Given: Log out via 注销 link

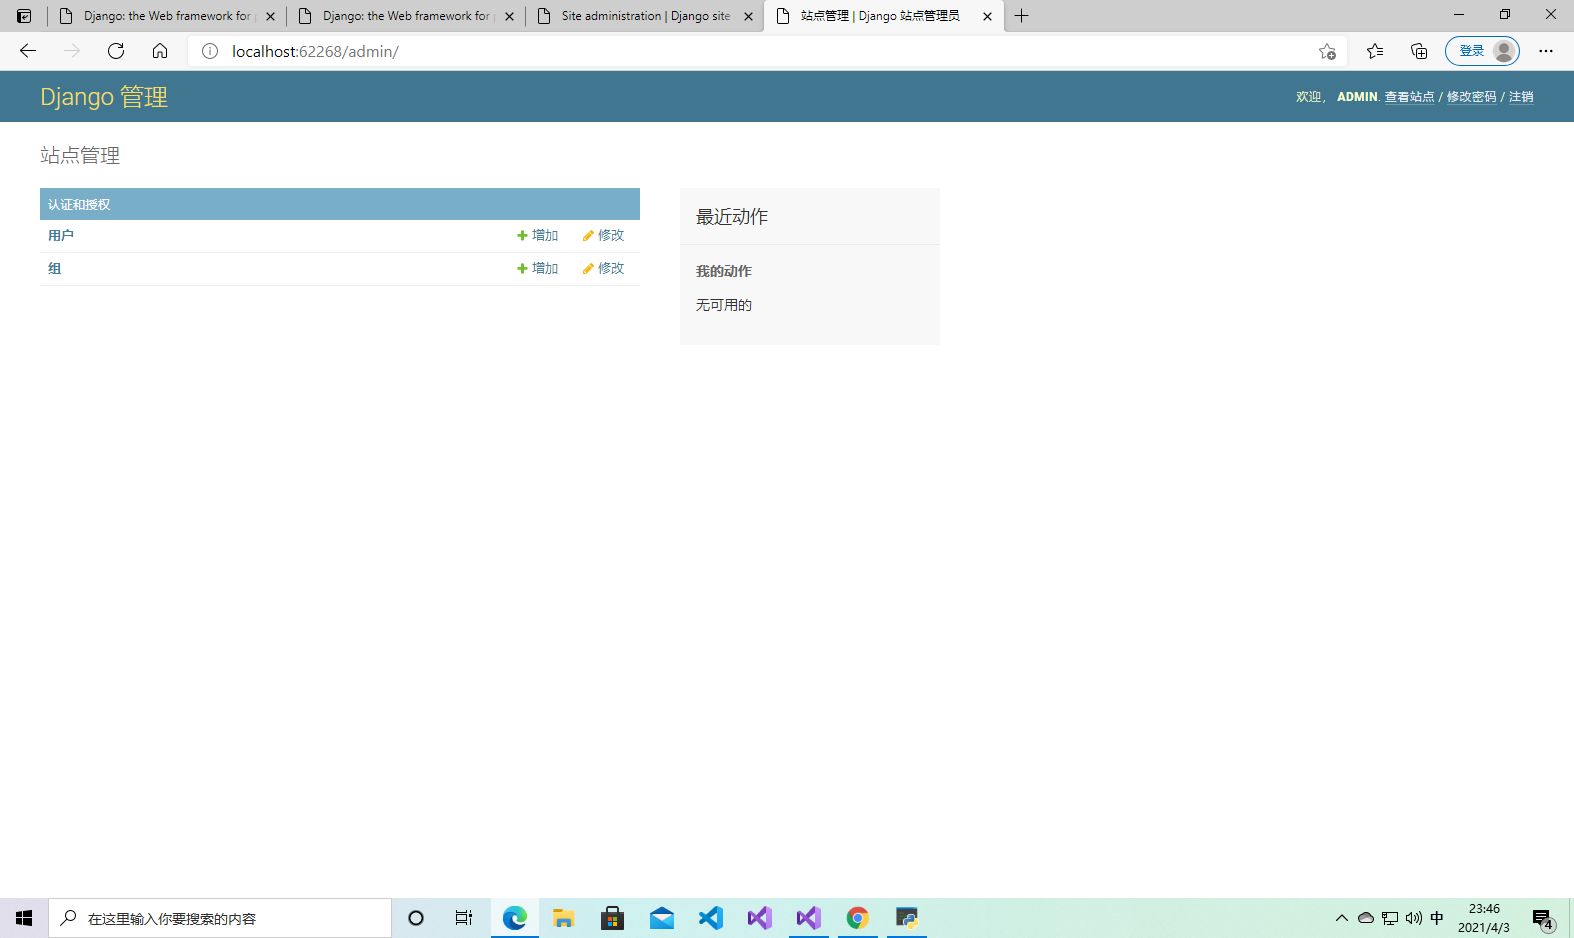Looking at the screenshot, I should (1521, 97).
